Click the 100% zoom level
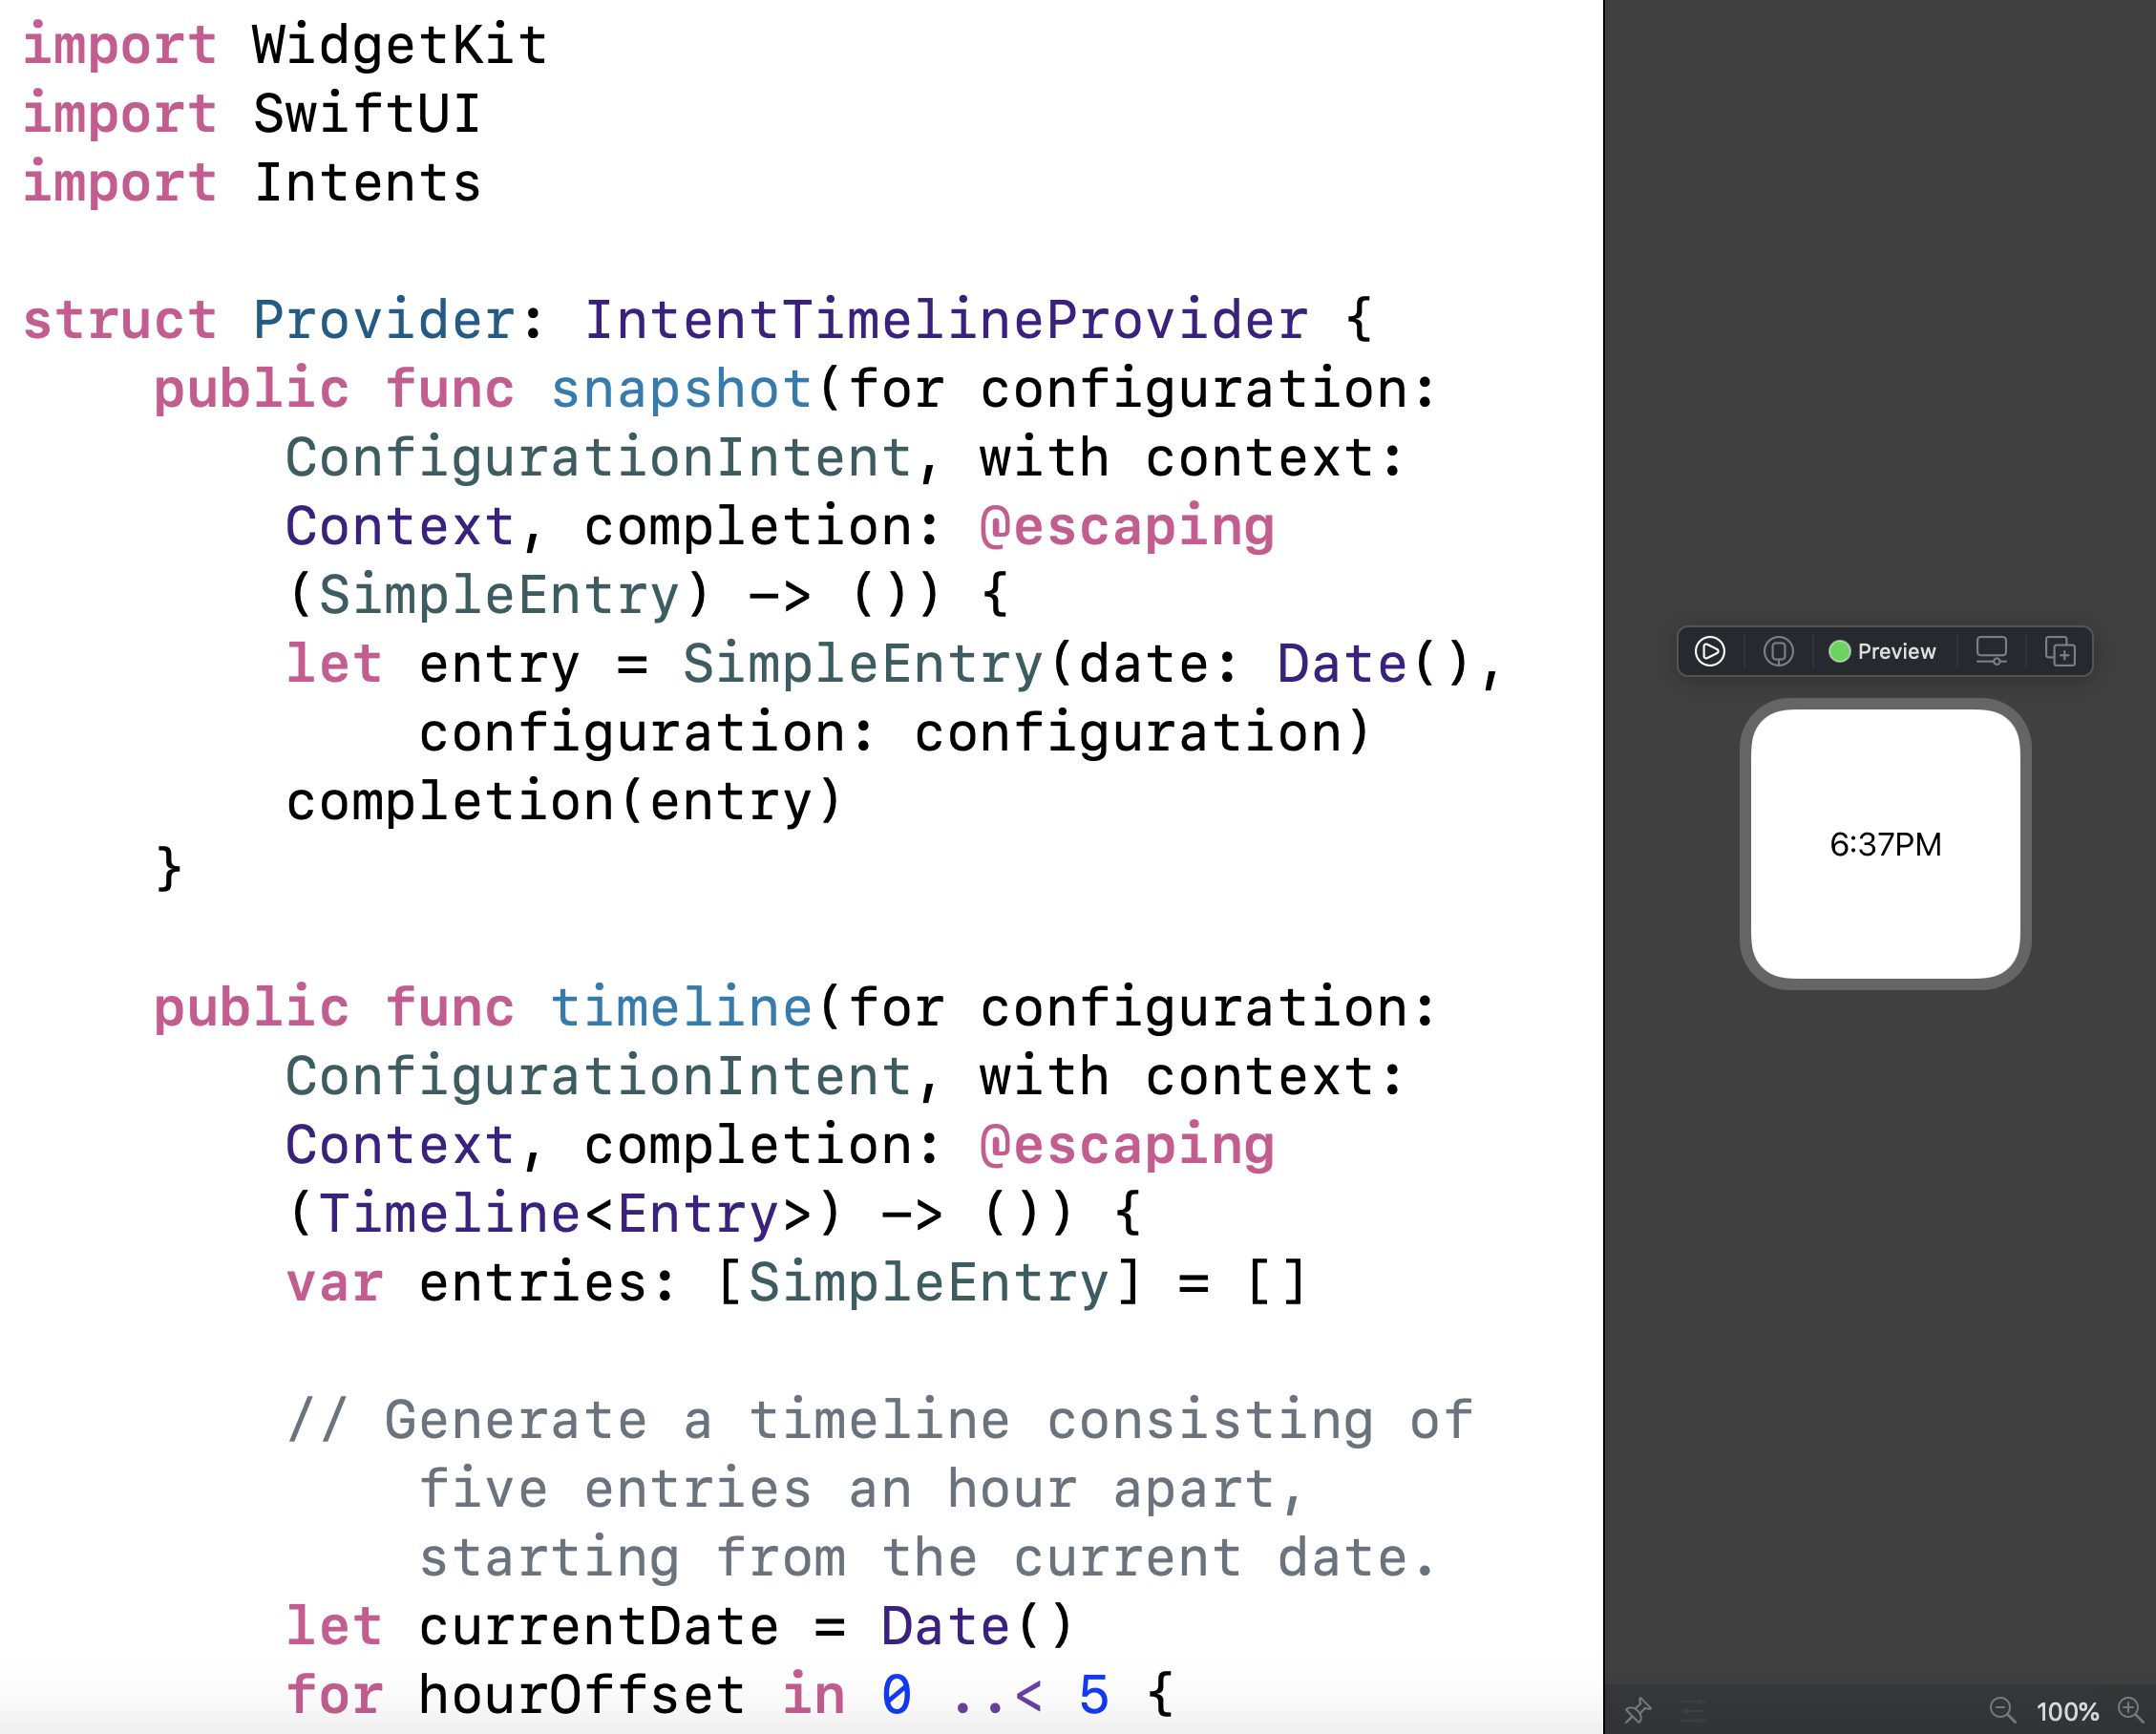 click(x=2067, y=1711)
